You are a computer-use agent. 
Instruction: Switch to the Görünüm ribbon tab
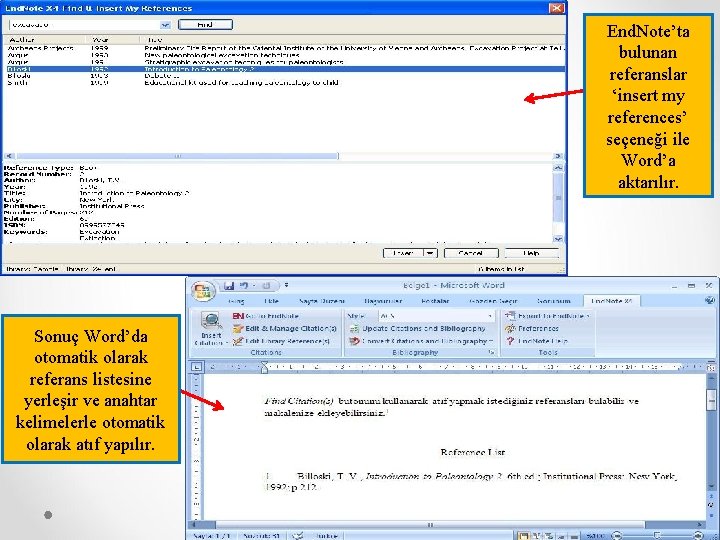(553, 301)
